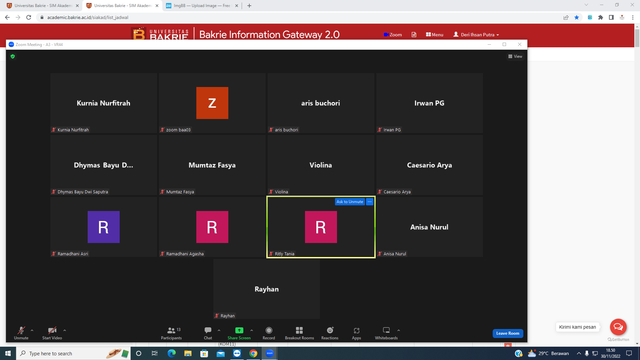Close the ImgBB browser tab
Image resolution: width=640 pixels, height=360 pixels.
pos(236,6)
